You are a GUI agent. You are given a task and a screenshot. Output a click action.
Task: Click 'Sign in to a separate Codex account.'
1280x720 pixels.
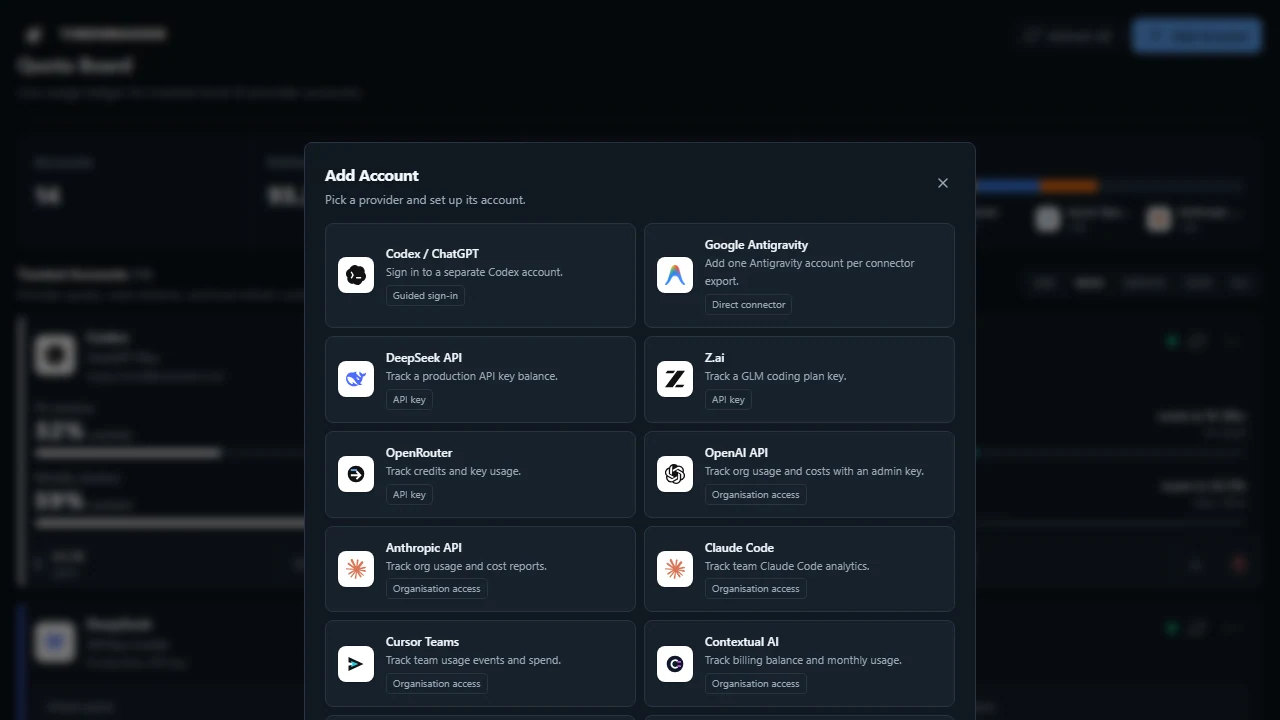[x=474, y=272]
